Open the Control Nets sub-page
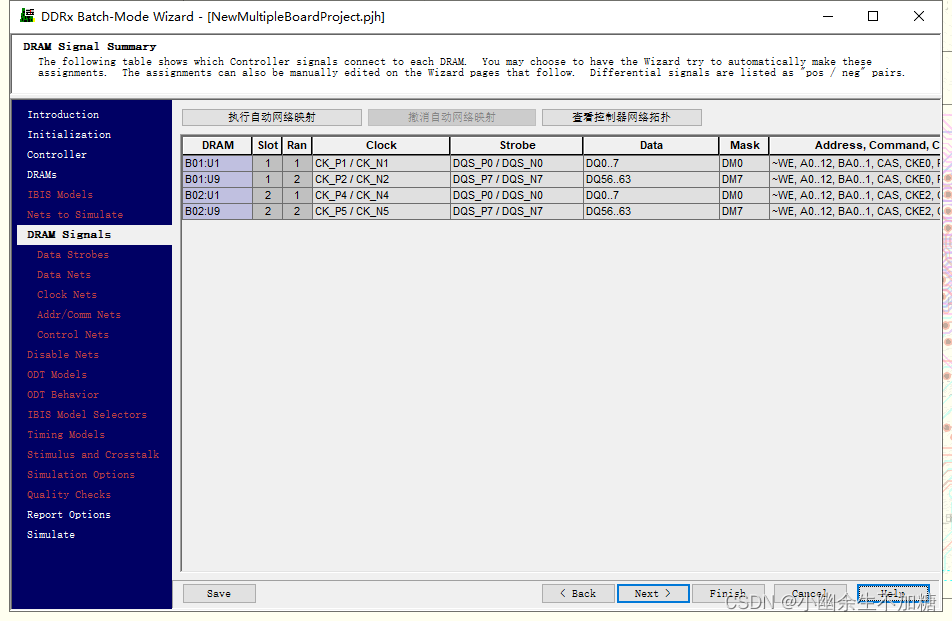Screen dimensions: 952x621 pyautogui.click(x=72, y=335)
